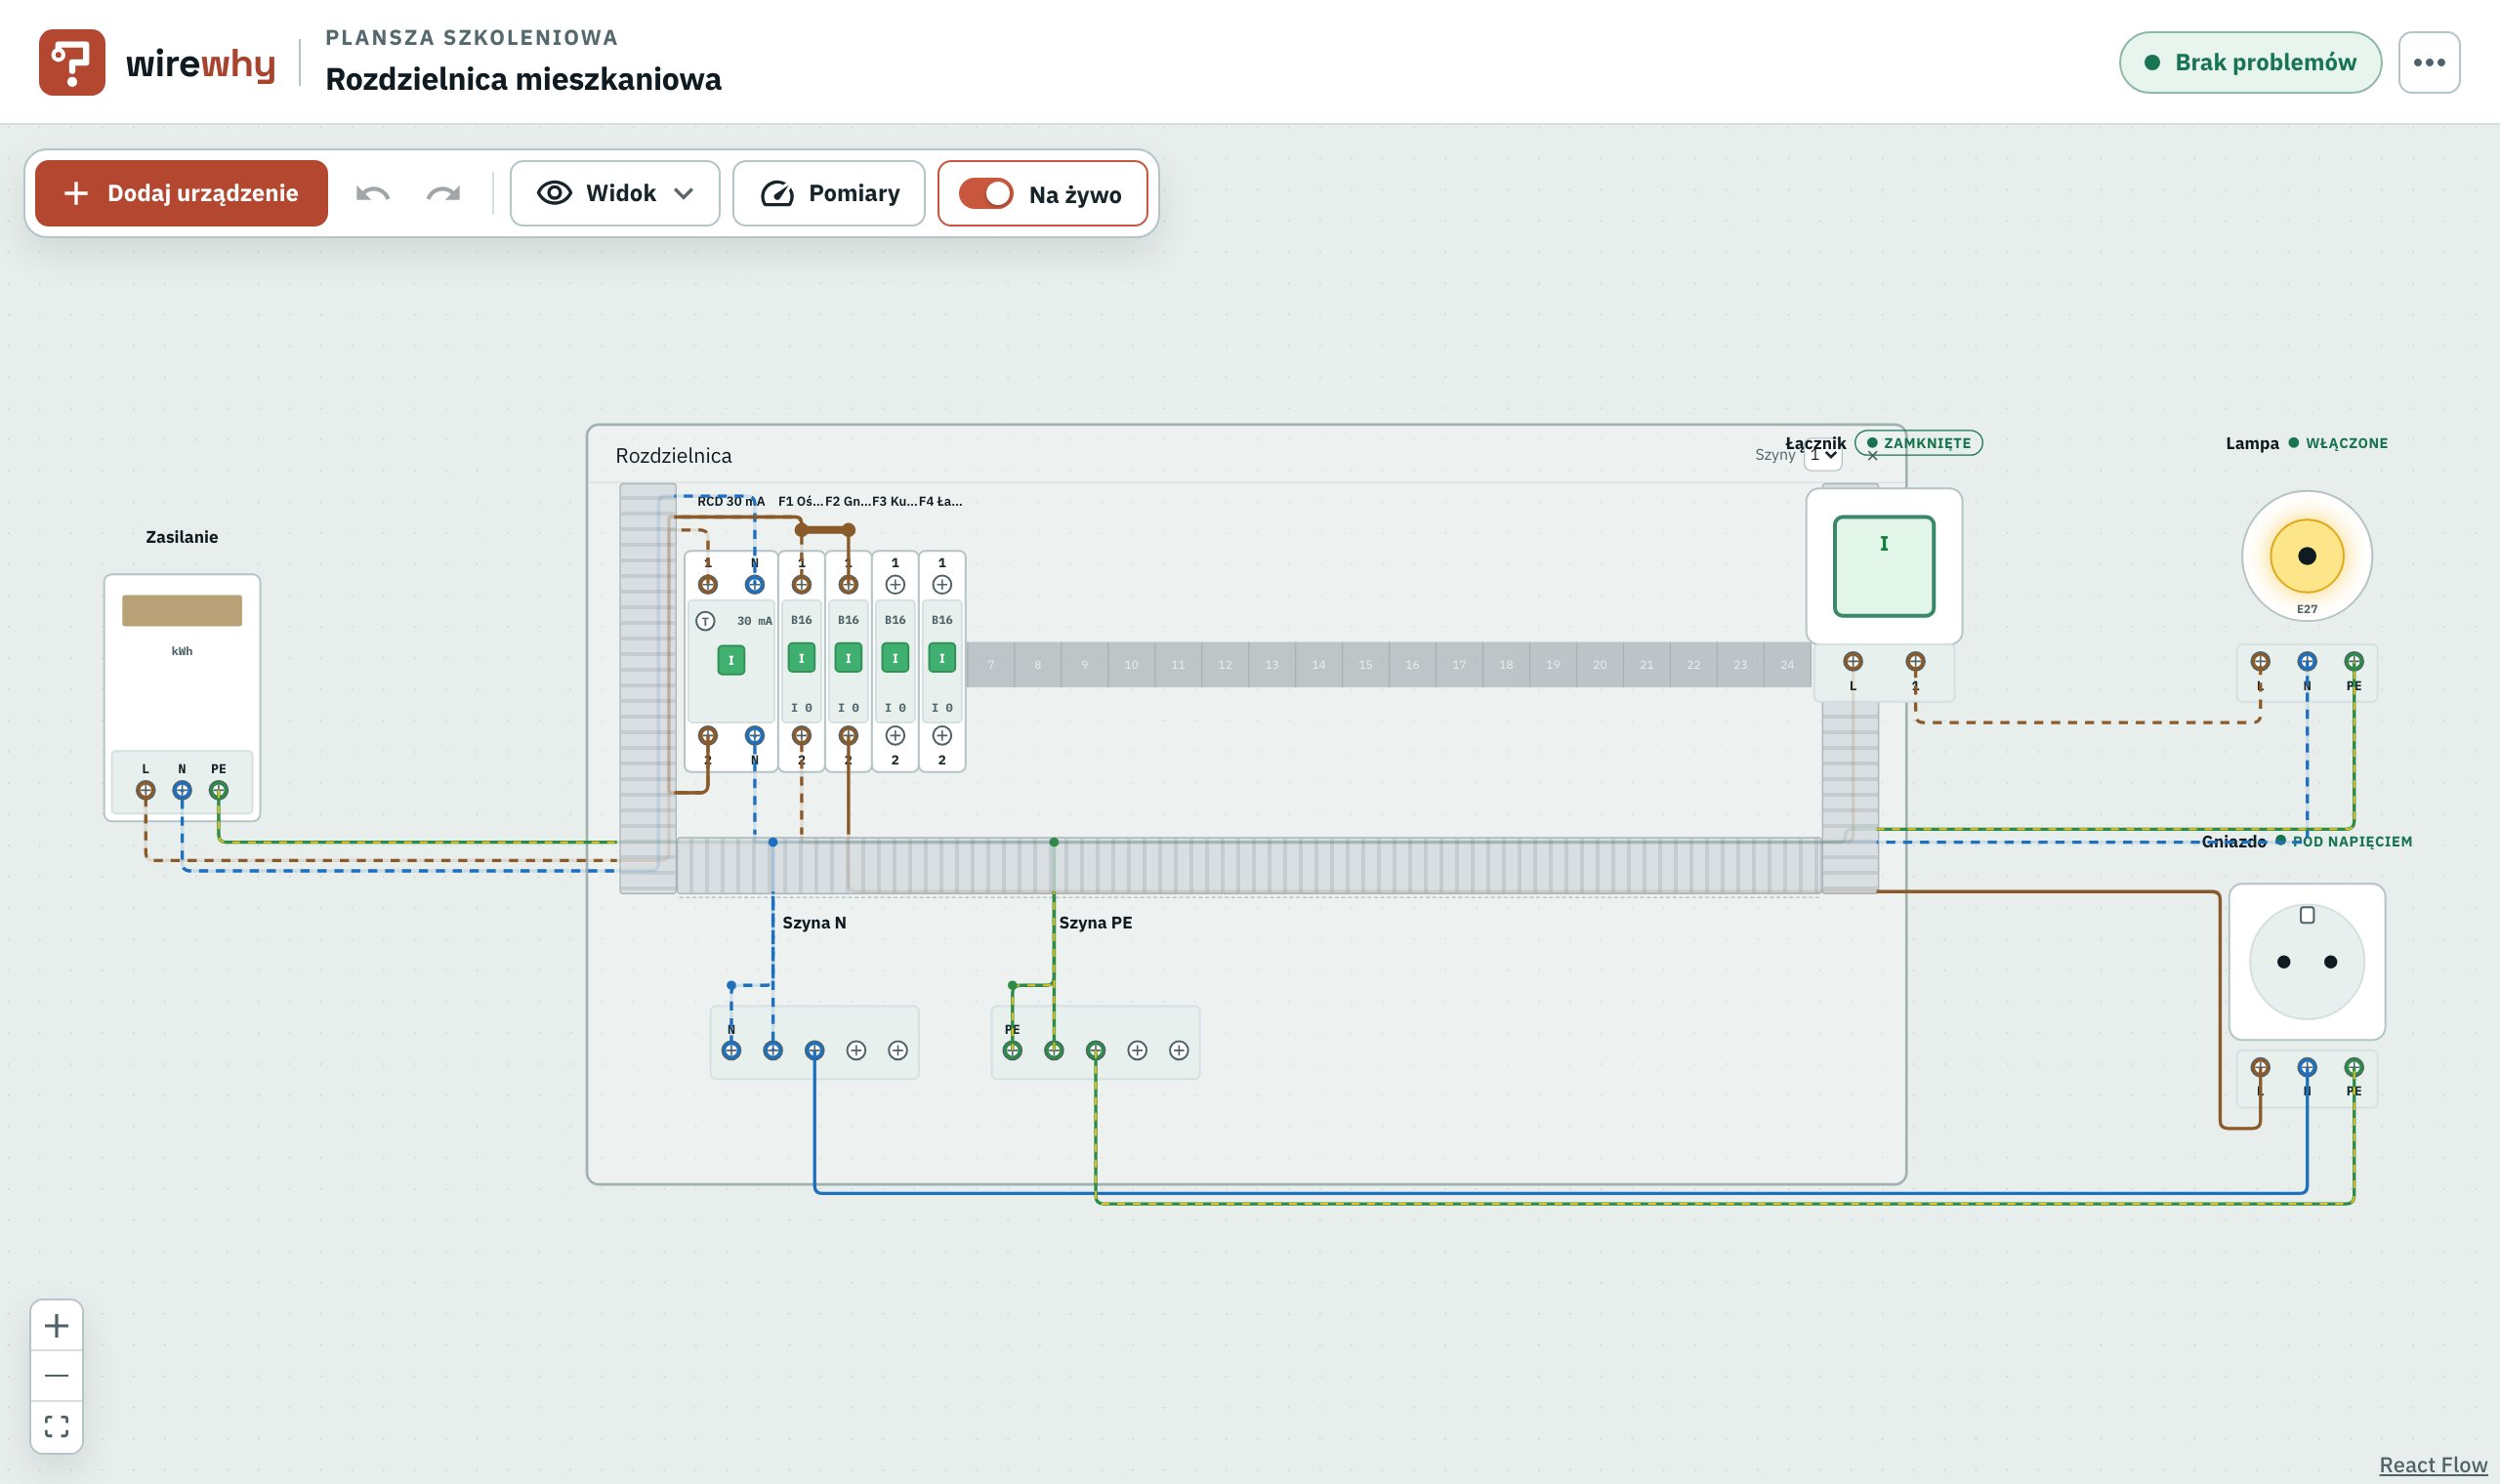
Task: Zoom in with the plus icon
Action: (x=57, y=1326)
